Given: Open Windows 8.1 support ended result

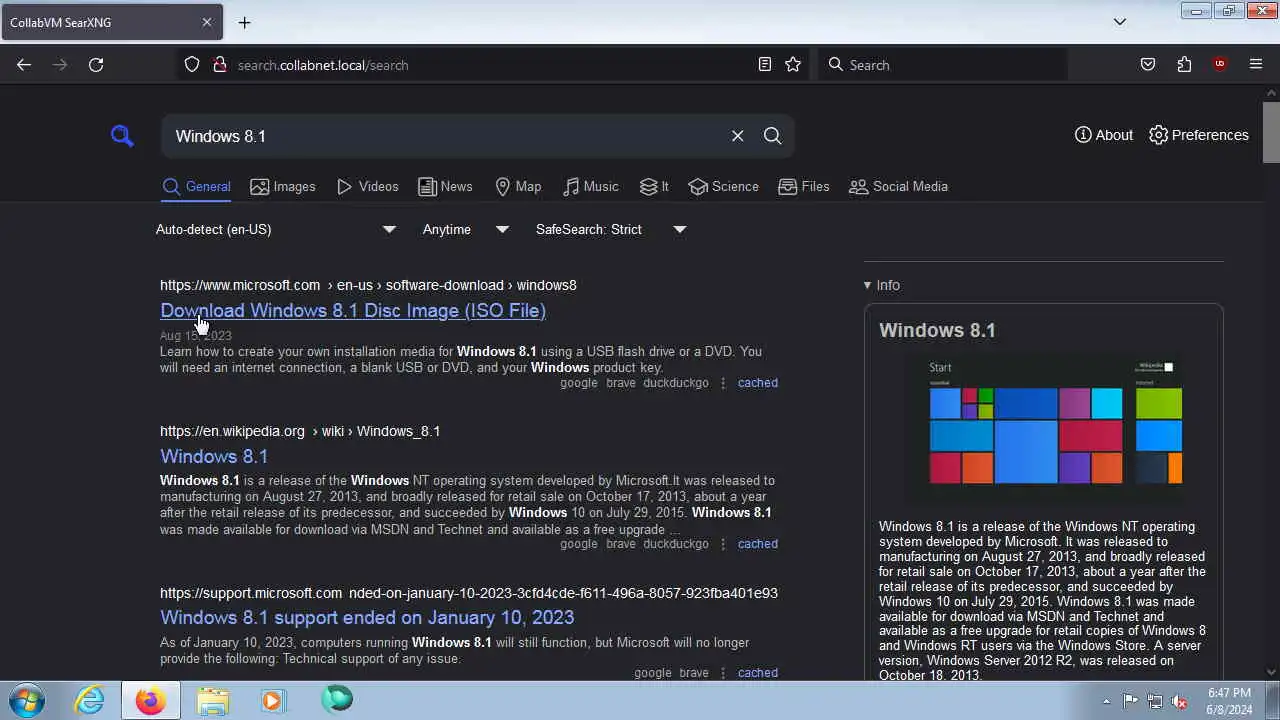Looking at the screenshot, I should pos(367,617).
